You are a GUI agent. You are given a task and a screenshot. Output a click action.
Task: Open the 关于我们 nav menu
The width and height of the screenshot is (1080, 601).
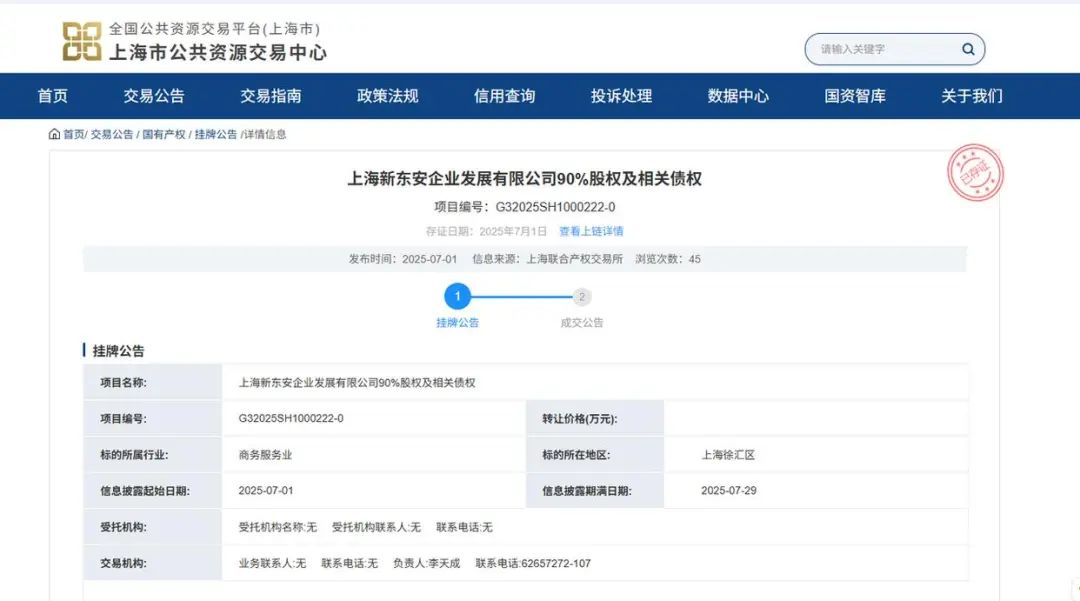coord(972,96)
